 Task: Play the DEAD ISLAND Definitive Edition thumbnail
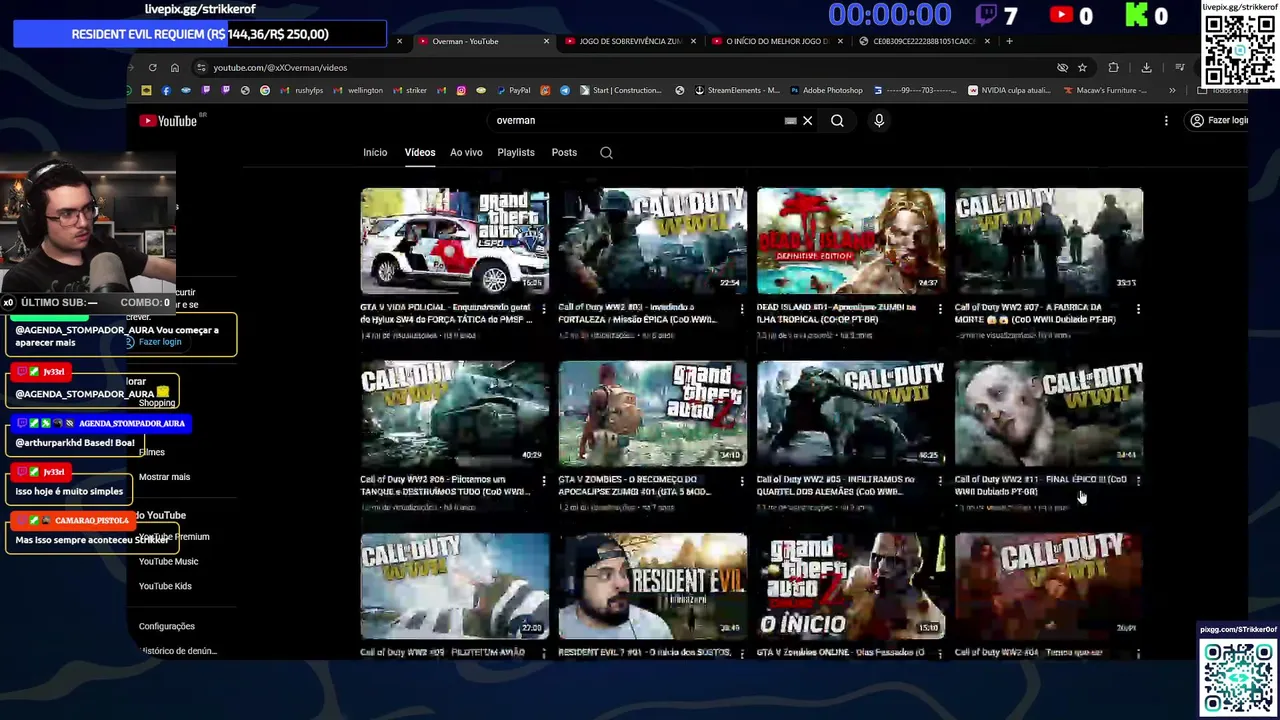pos(851,241)
